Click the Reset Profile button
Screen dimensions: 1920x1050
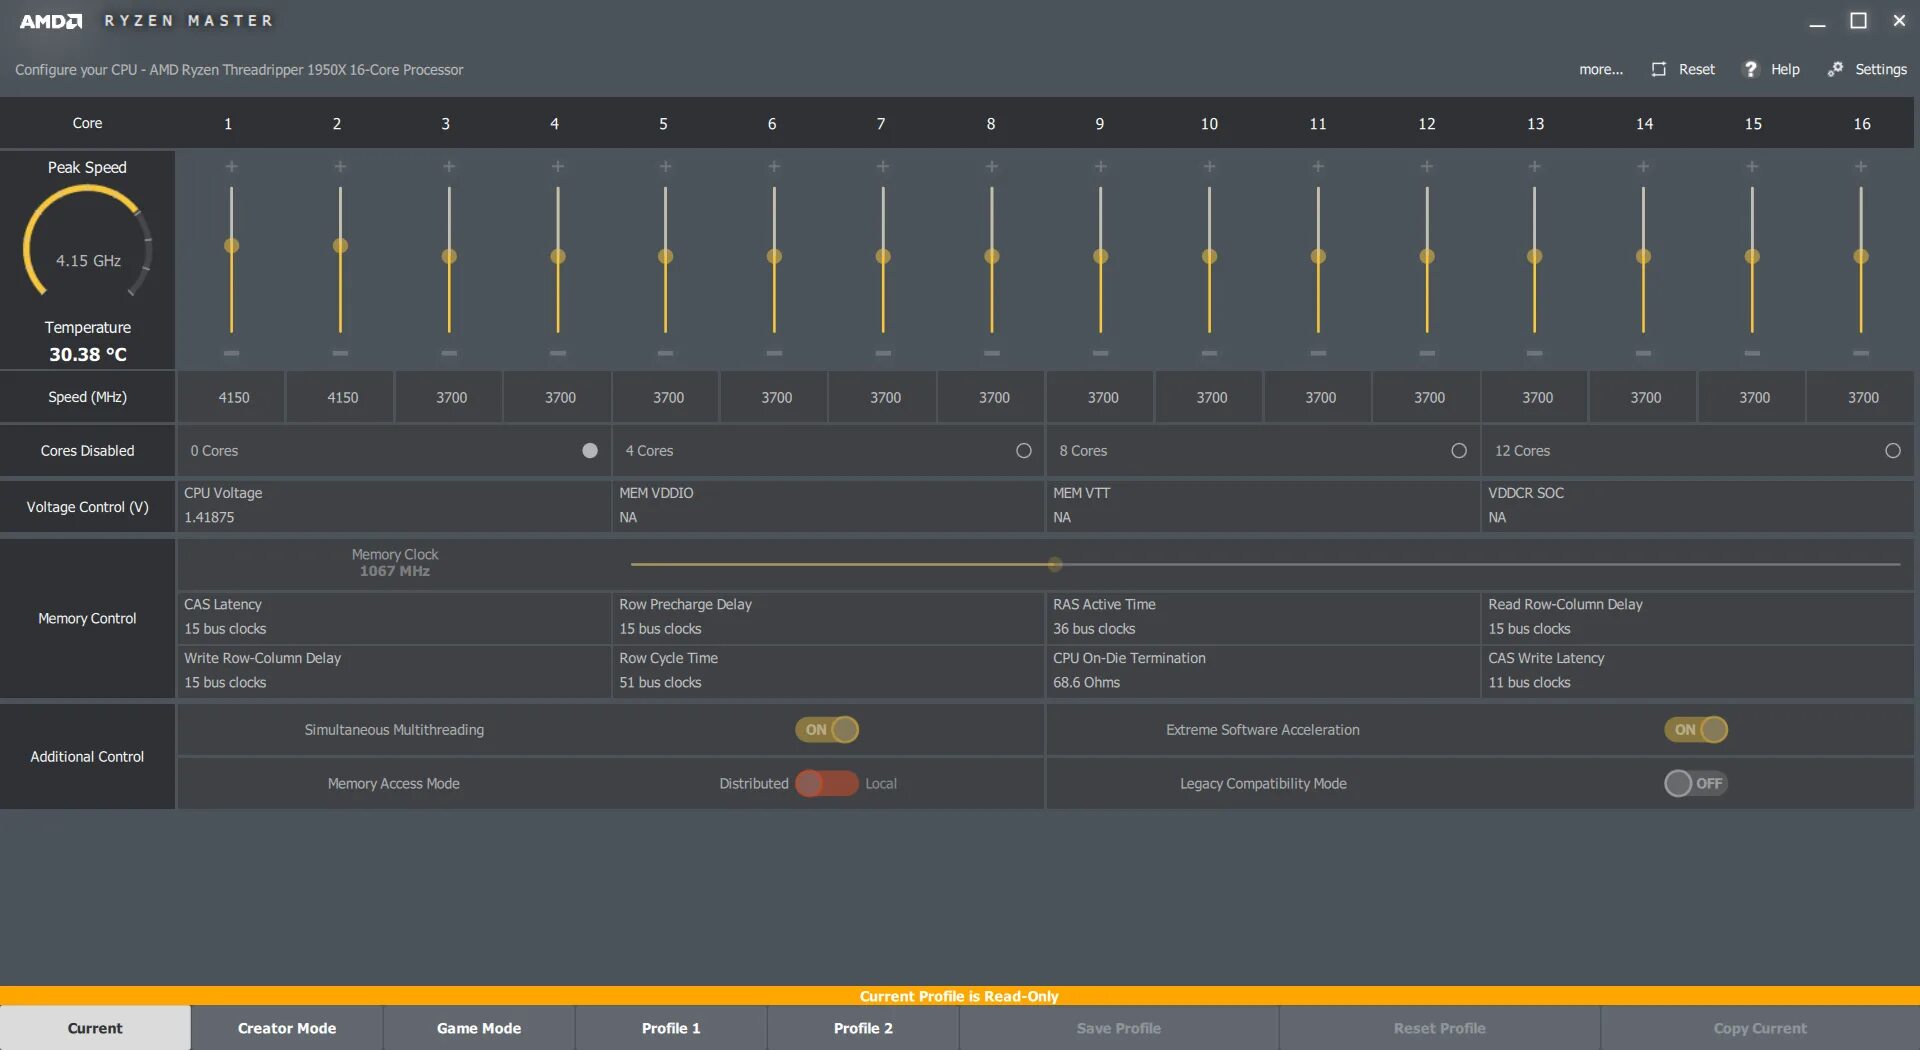[x=1440, y=1028]
